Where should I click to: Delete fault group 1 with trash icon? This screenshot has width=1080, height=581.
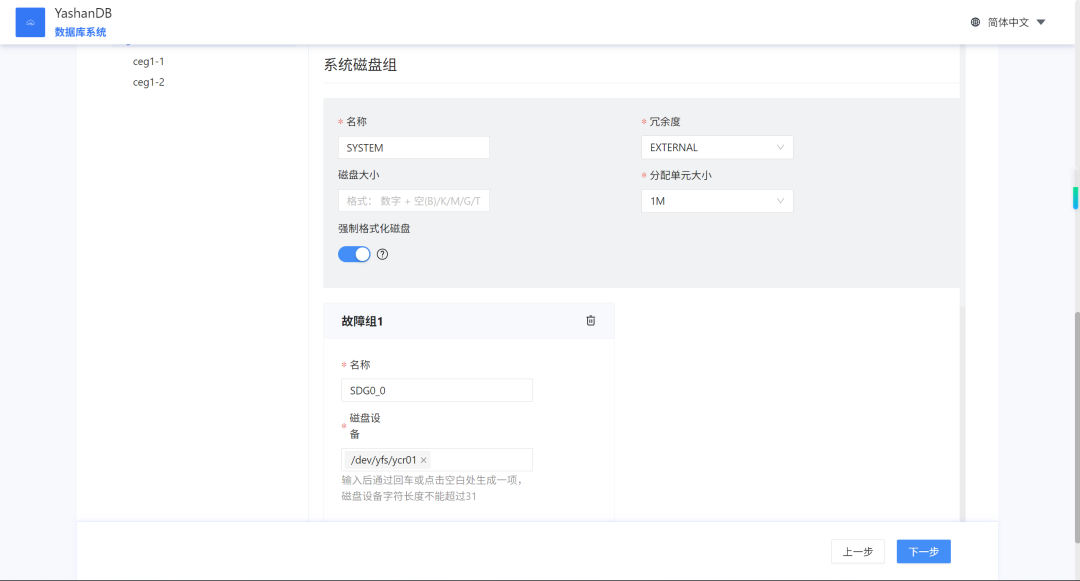590,321
